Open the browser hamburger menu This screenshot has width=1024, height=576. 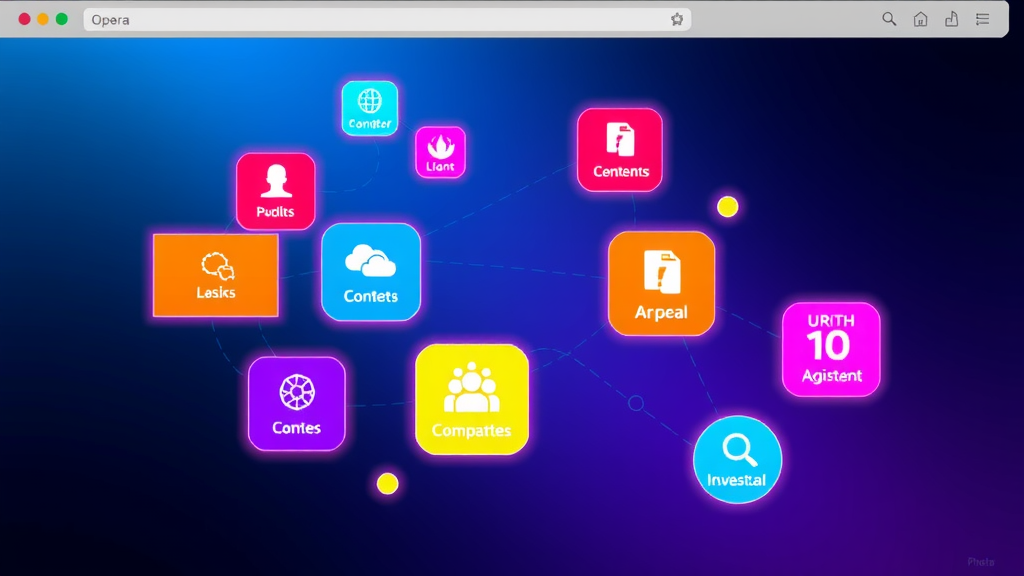(984, 18)
